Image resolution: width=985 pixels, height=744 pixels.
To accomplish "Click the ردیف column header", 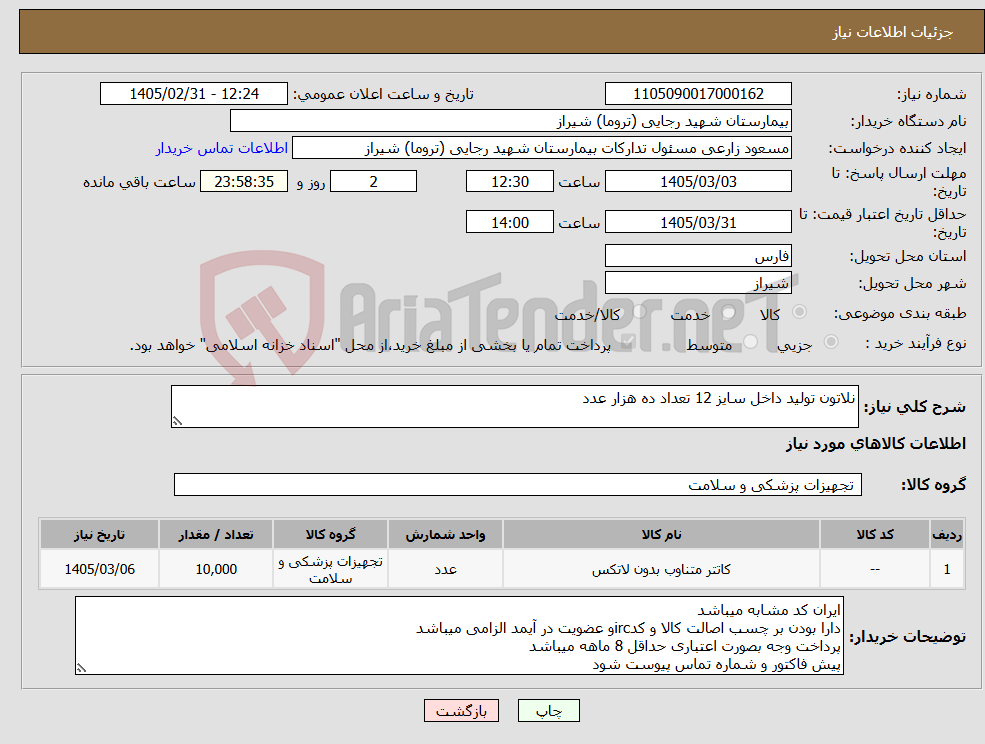I will 947,535.
